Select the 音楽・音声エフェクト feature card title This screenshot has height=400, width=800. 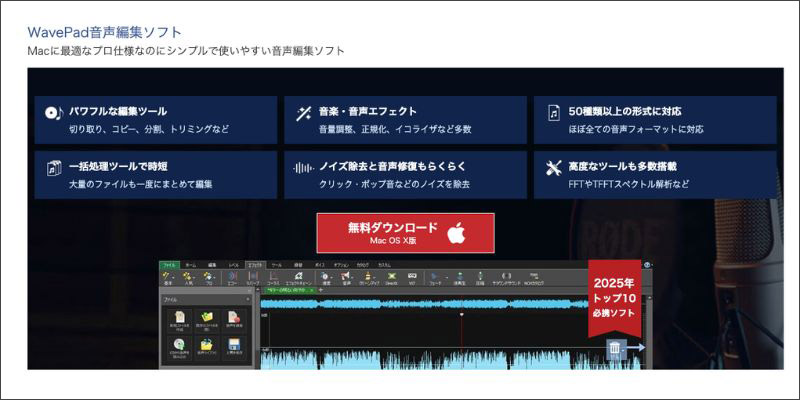click(x=368, y=111)
